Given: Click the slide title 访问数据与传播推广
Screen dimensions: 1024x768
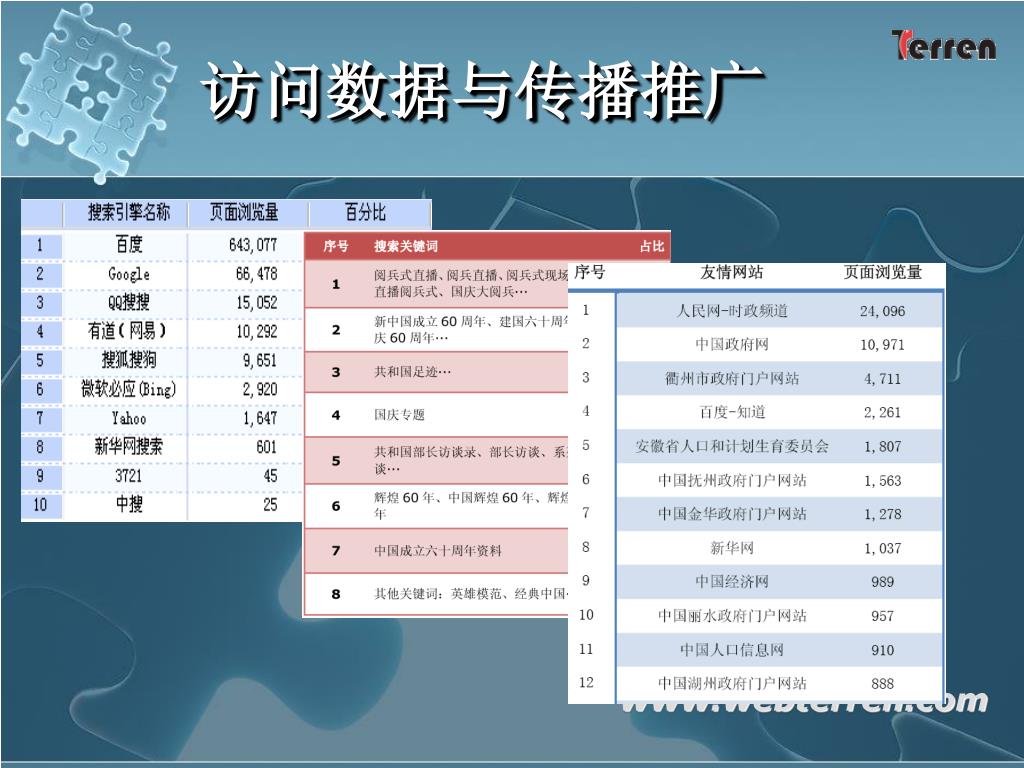Looking at the screenshot, I should pos(484,92).
